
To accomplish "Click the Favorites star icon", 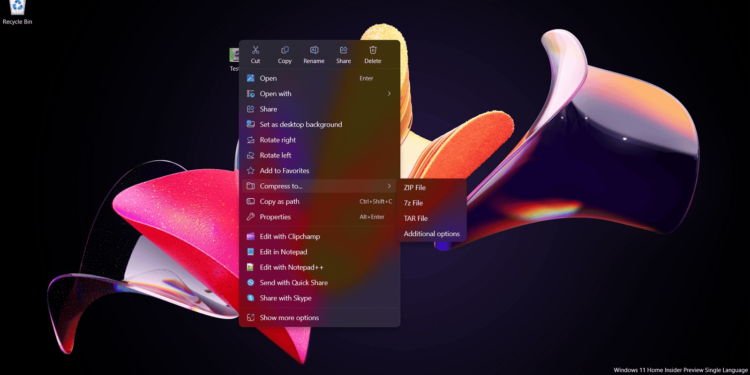I will click(x=251, y=171).
